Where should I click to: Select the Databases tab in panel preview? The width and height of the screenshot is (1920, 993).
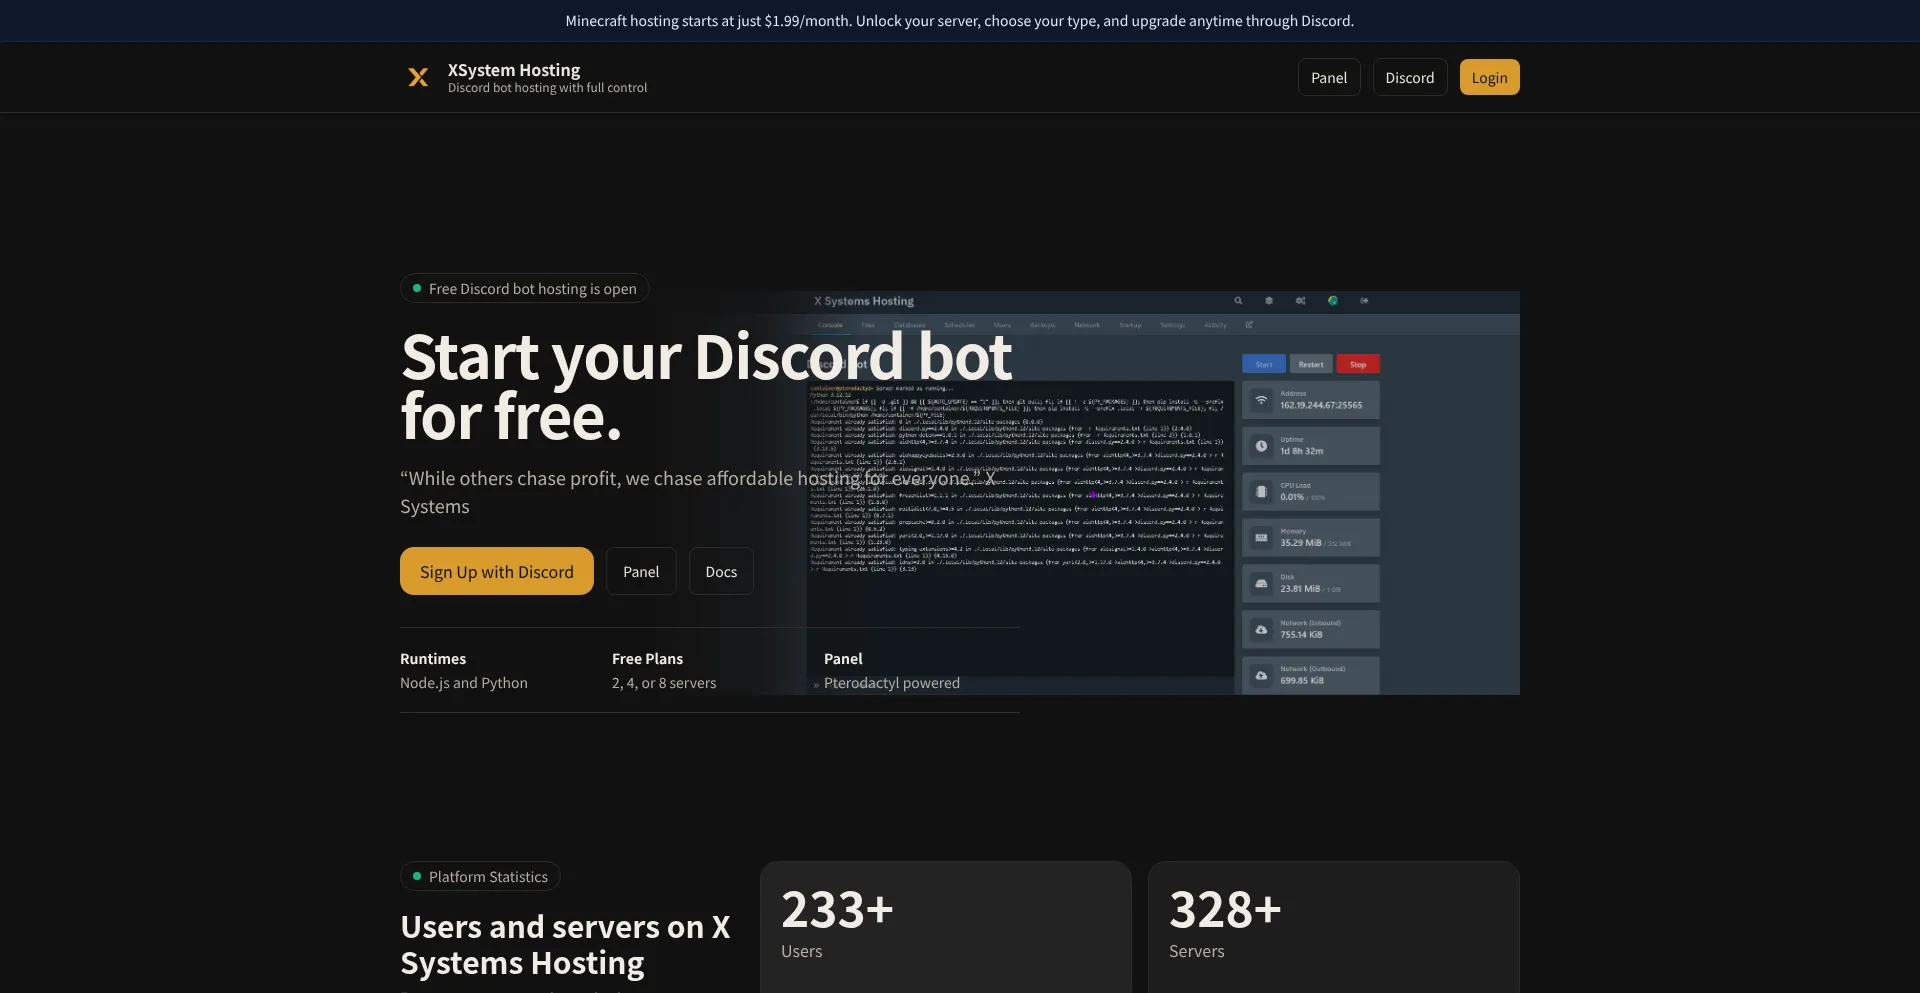pyautogui.click(x=910, y=325)
